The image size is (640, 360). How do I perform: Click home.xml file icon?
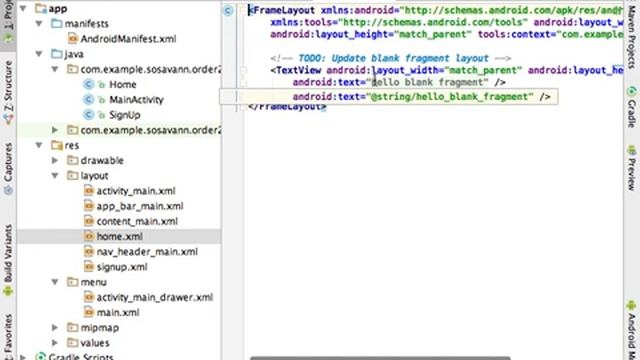coord(89,236)
